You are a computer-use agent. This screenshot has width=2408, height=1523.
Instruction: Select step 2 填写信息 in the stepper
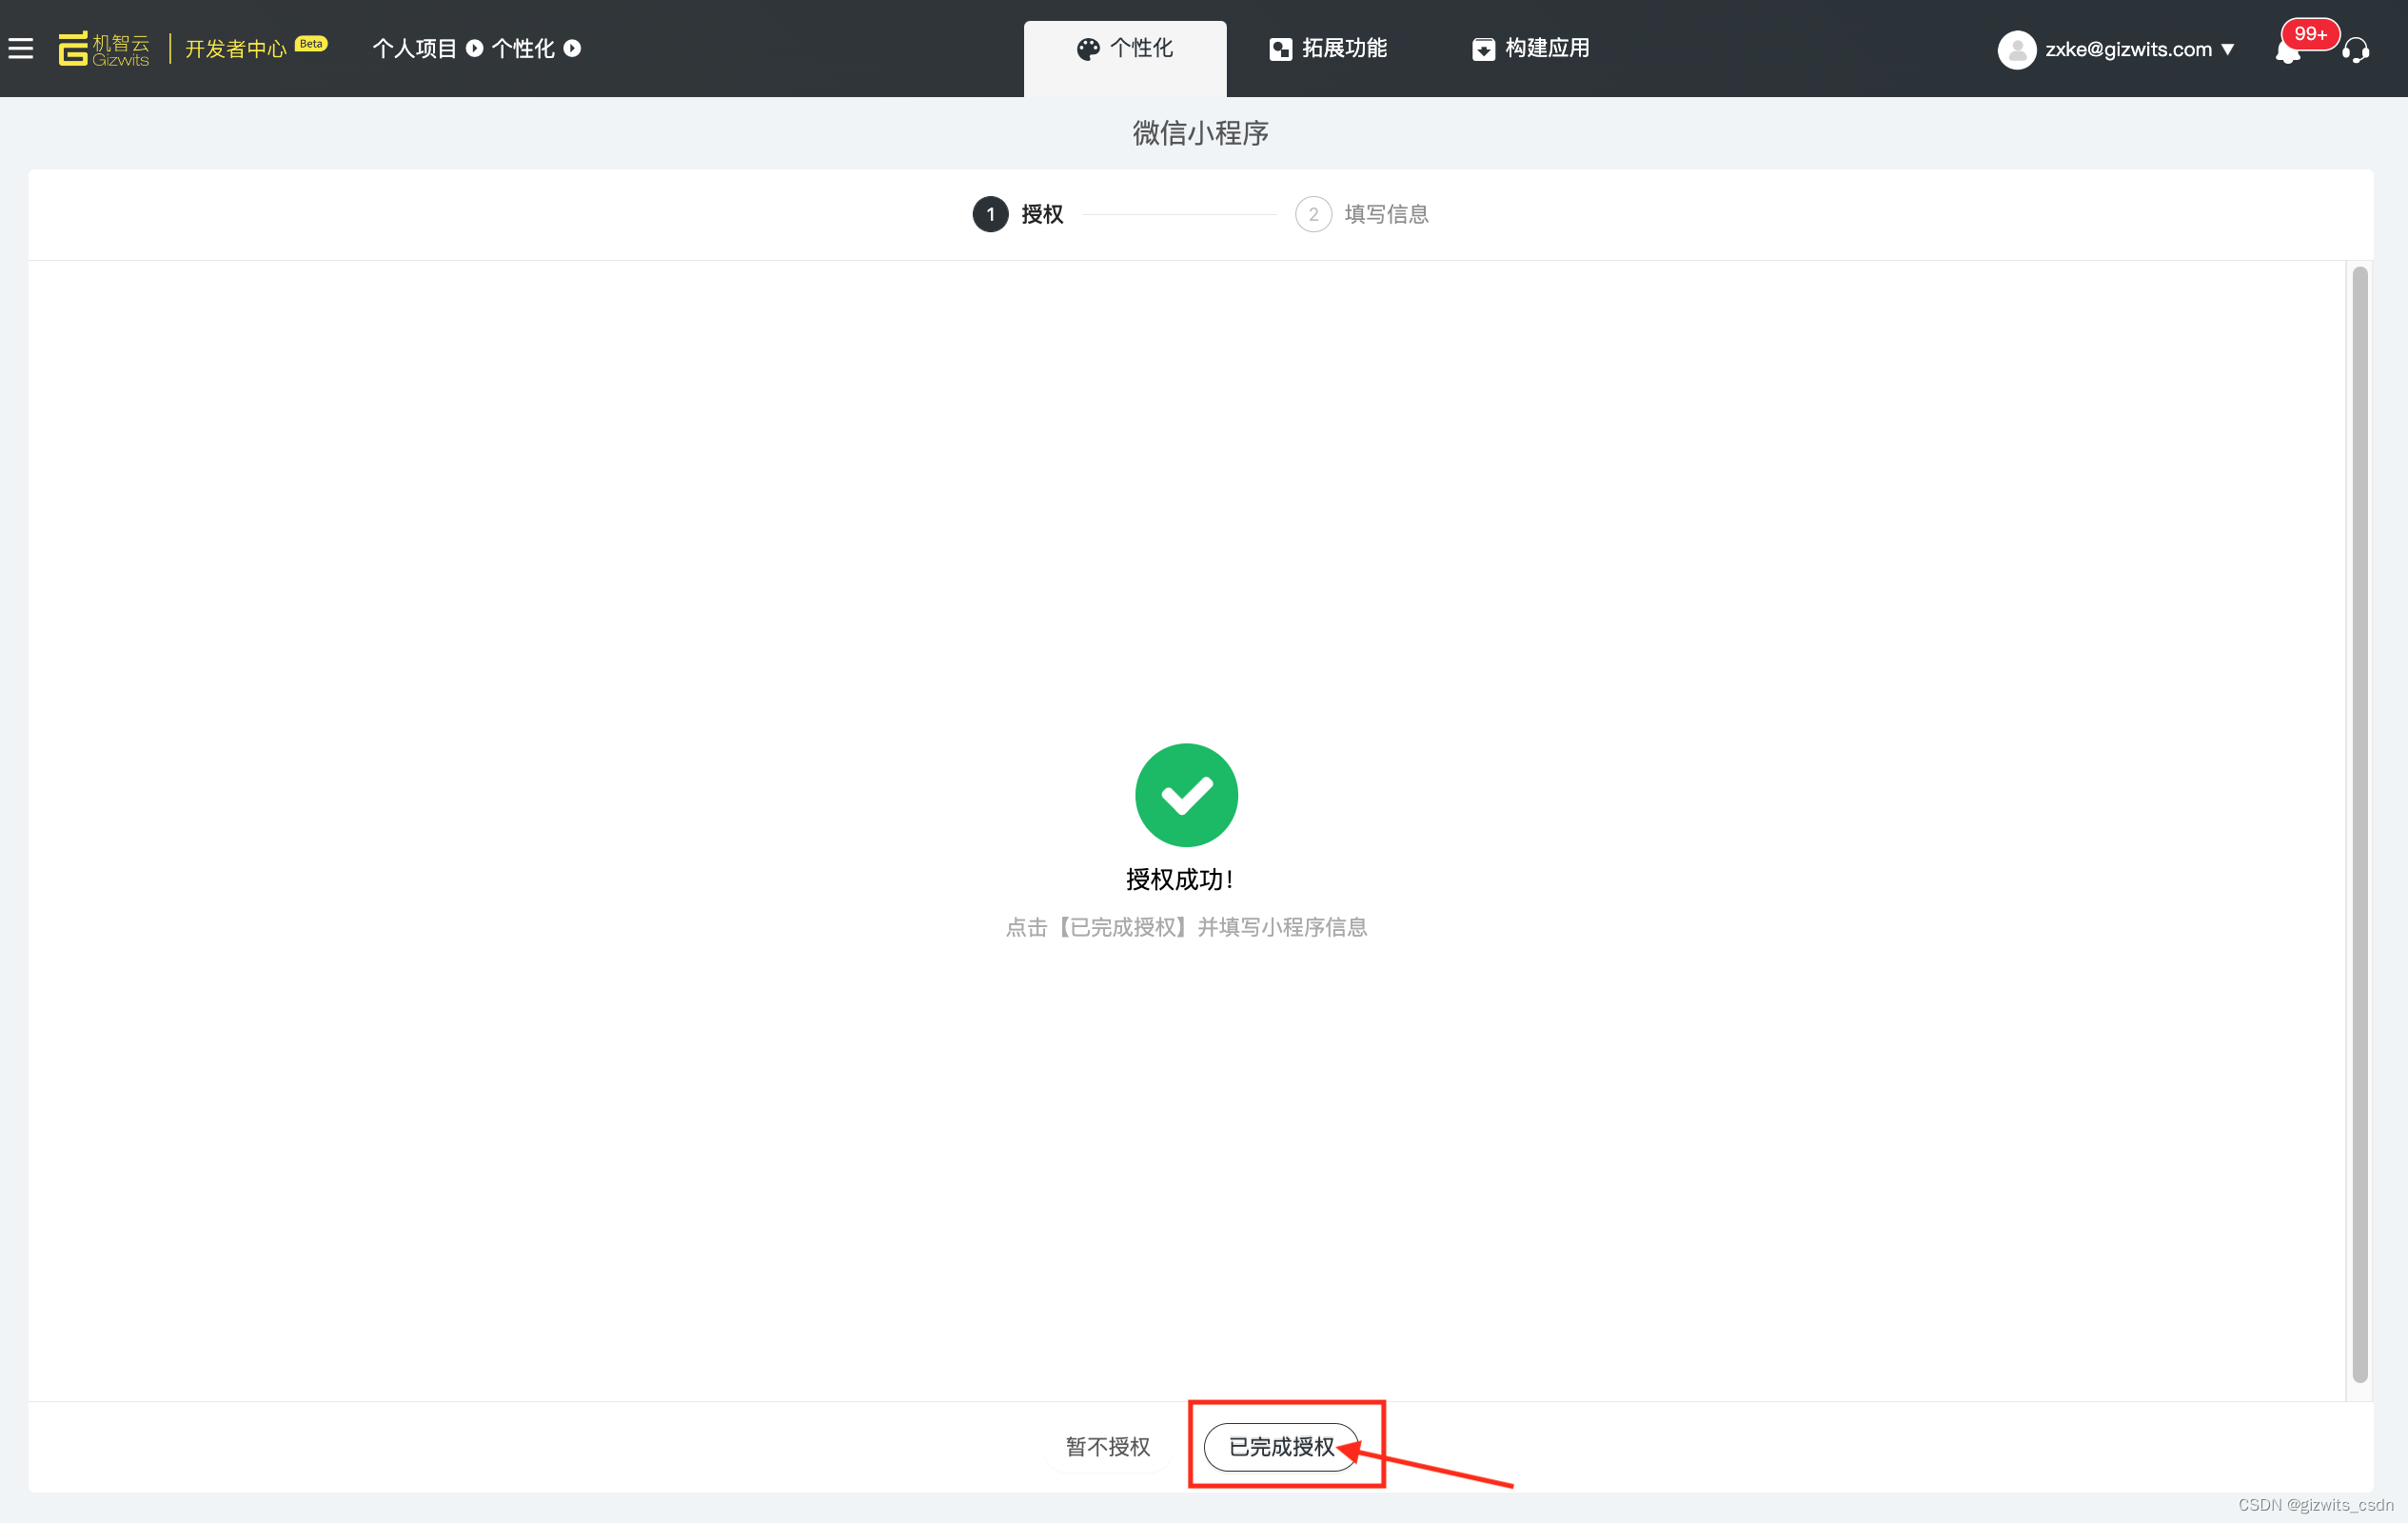[1362, 214]
